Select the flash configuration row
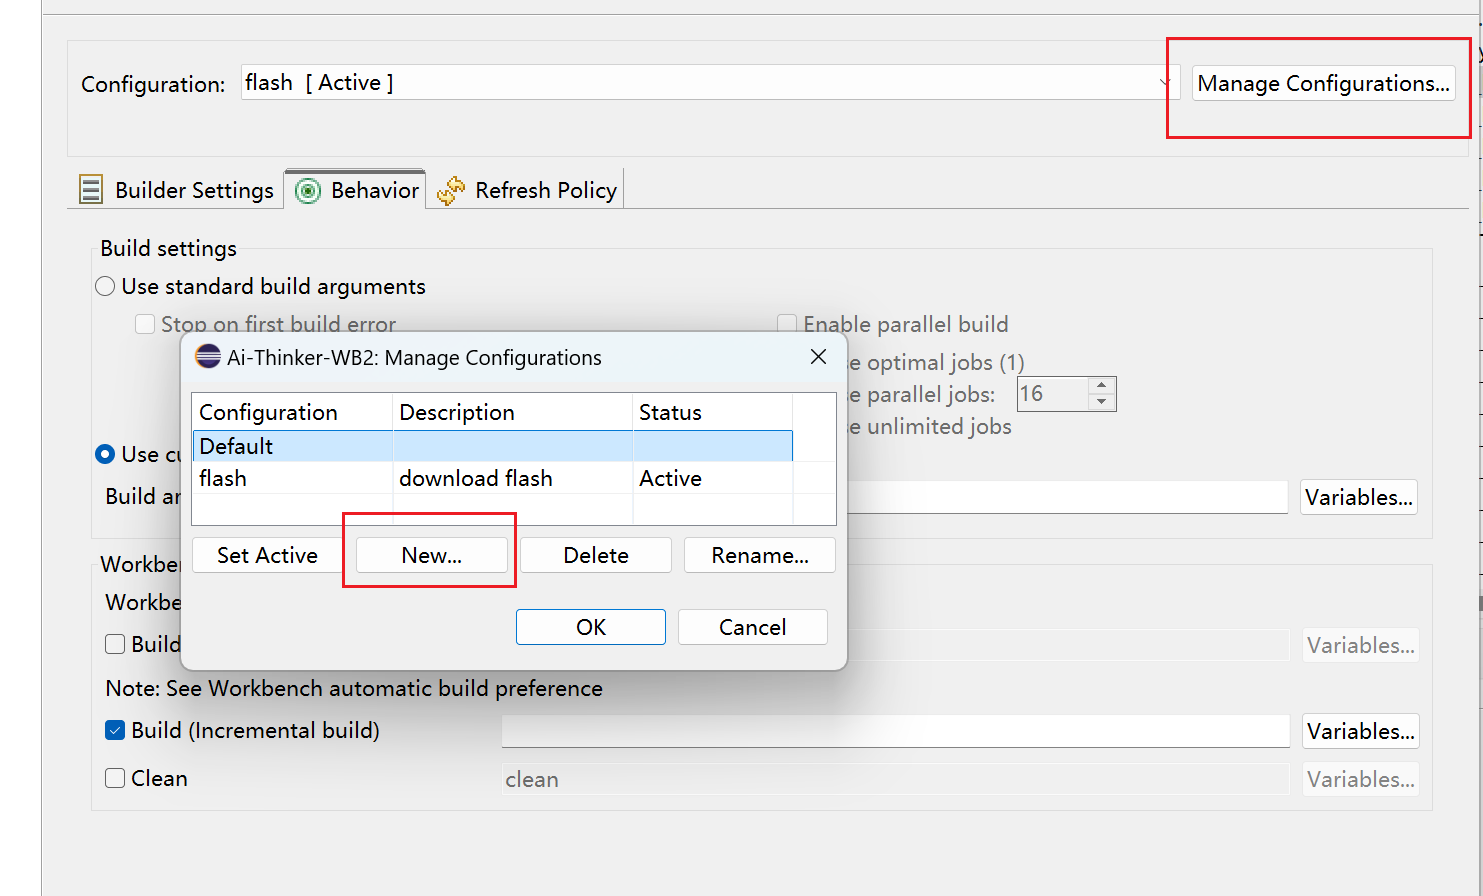 click(x=492, y=478)
